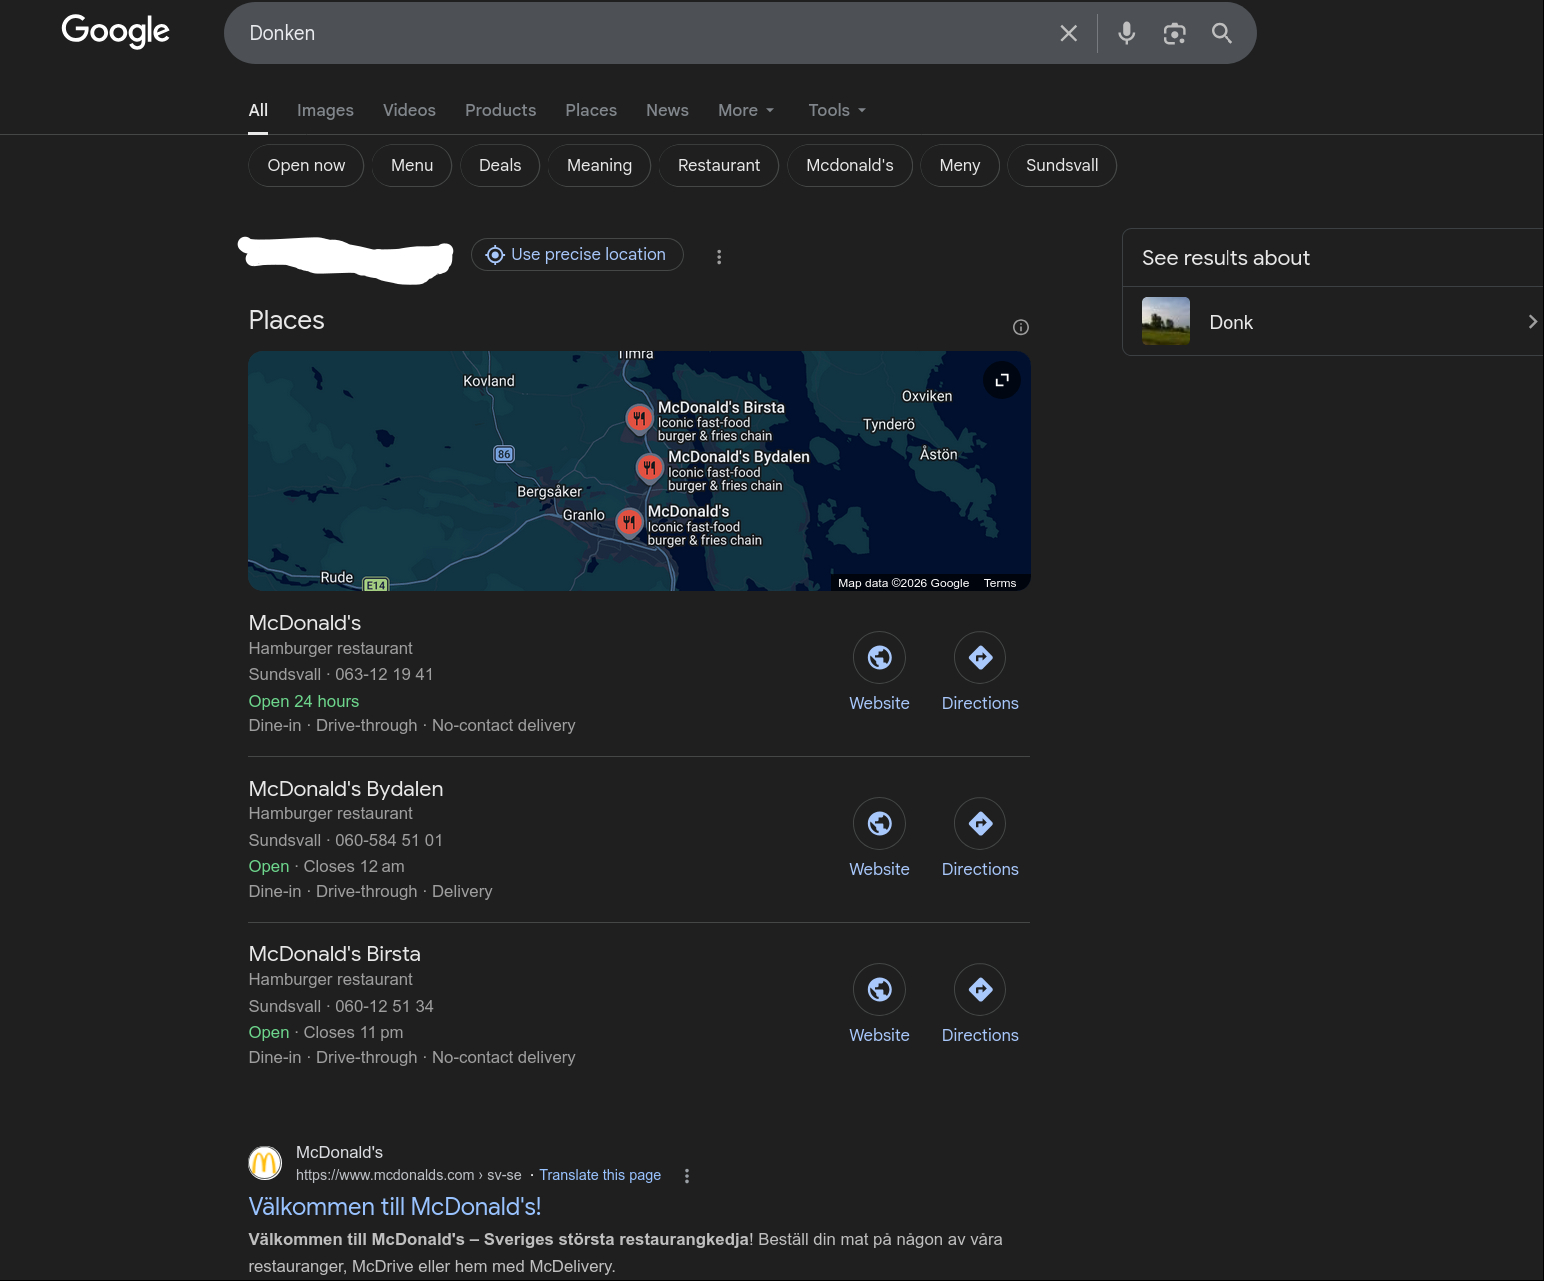
Task: Click Use precise location button
Action: tap(577, 255)
